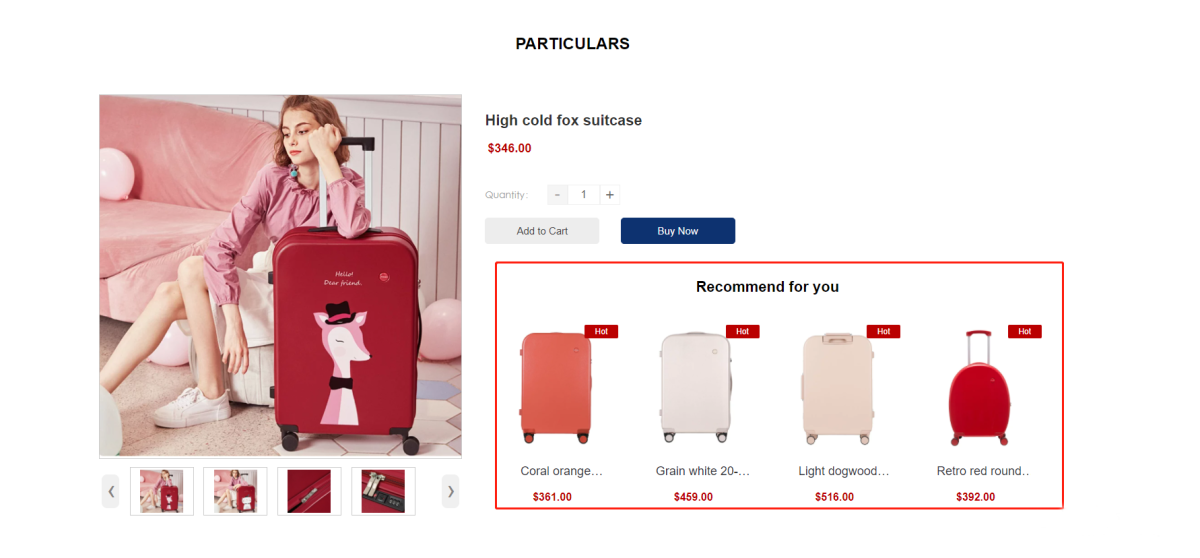1200x558 pixels.
Task: View the combination lock thumbnail
Action: point(383,491)
